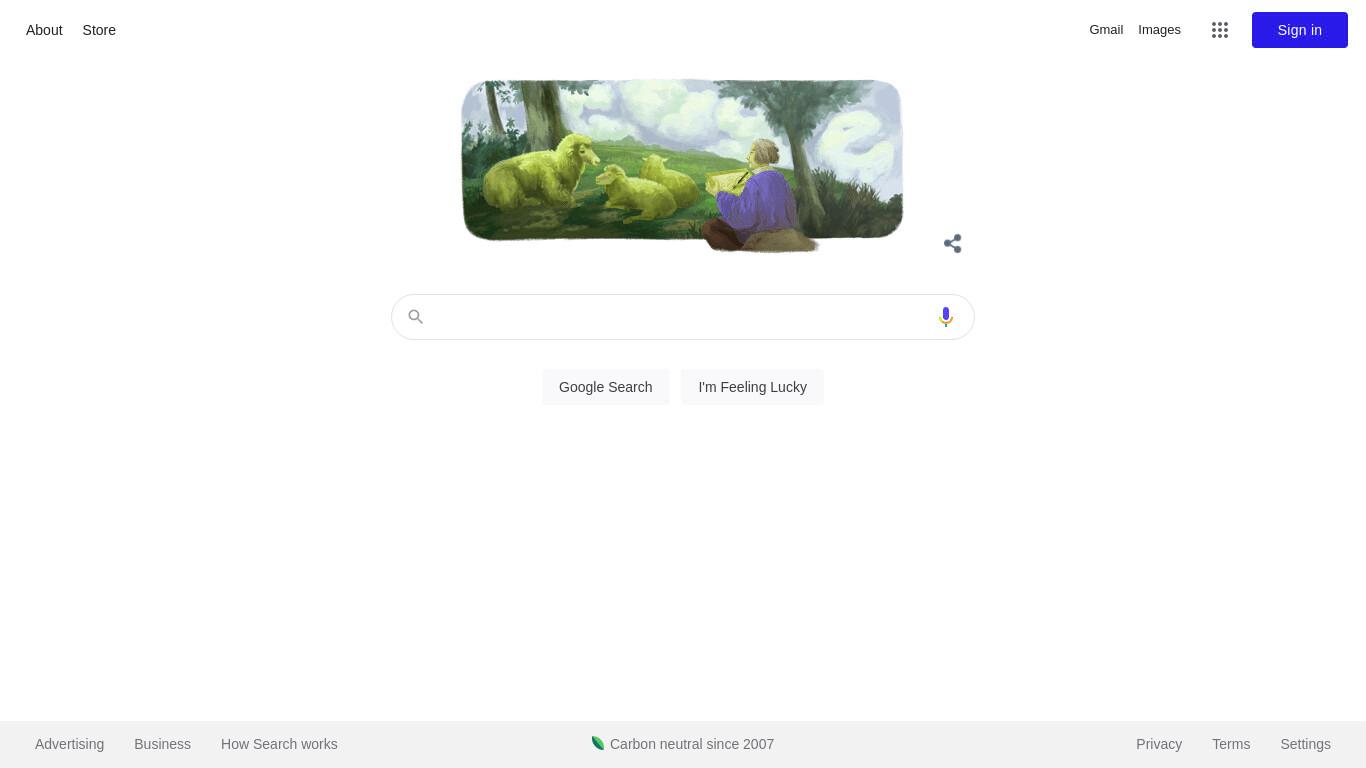Open the Privacy footer link
1366x768 pixels.
[1159, 744]
